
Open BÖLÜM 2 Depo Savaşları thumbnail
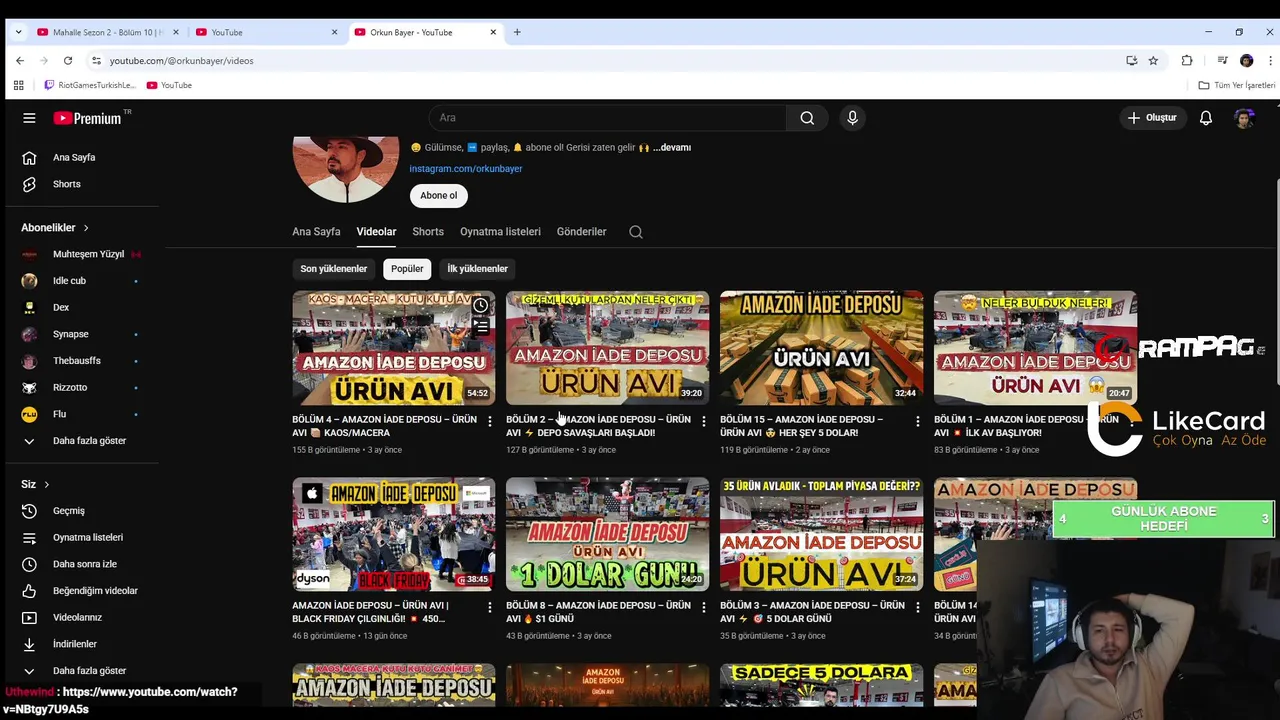[608, 348]
